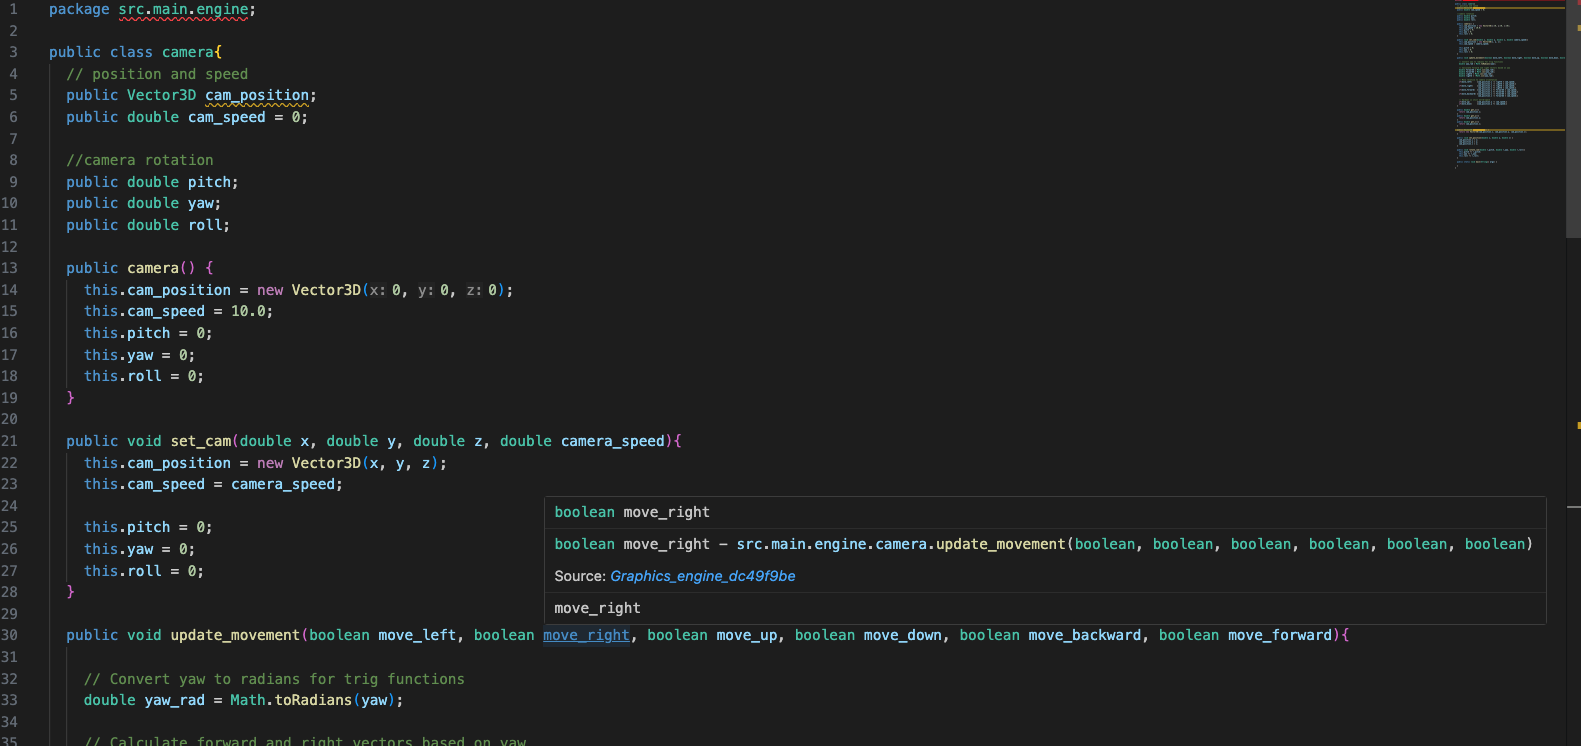
Task: Click the toRadians method call
Action: tap(313, 700)
